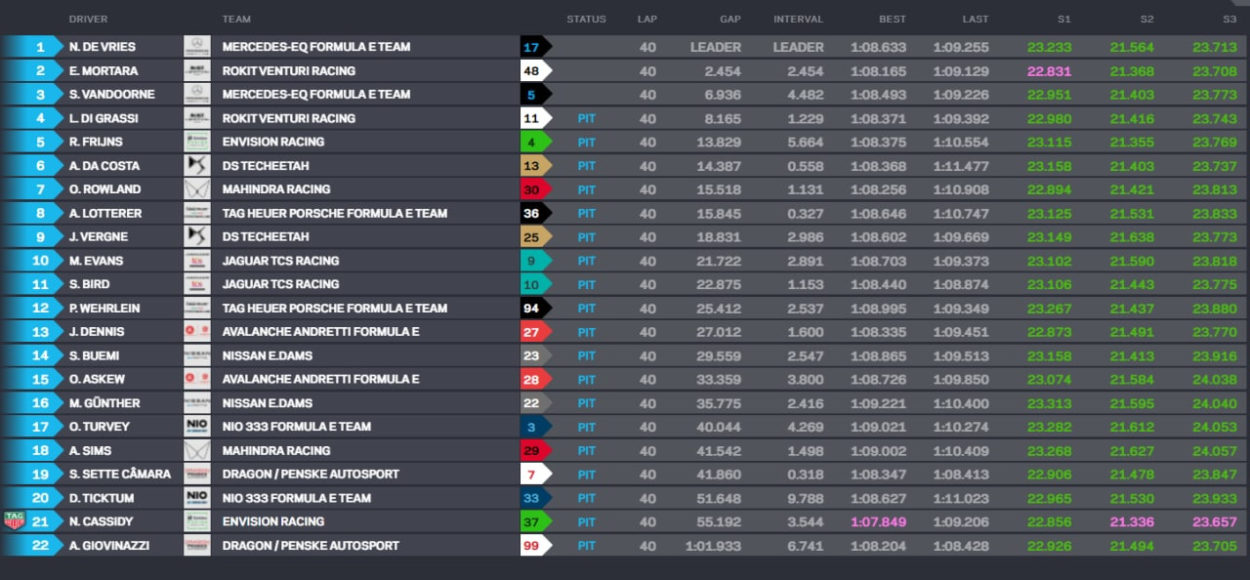Image resolution: width=1250 pixels, height=580 pixels.
Task: Click PIT status for L. Di Grassi
Action: click(586, 118)
